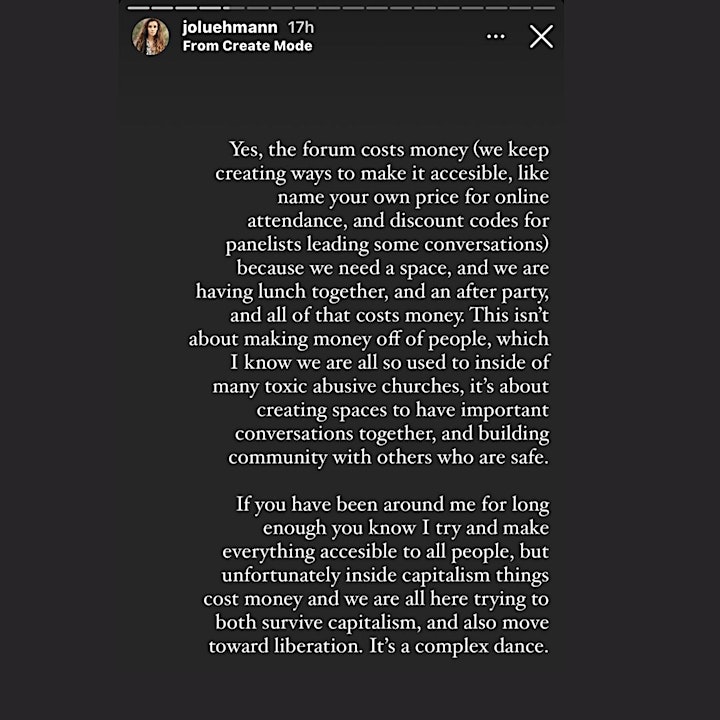Open the three-dot more options menu

pos(495,36)
